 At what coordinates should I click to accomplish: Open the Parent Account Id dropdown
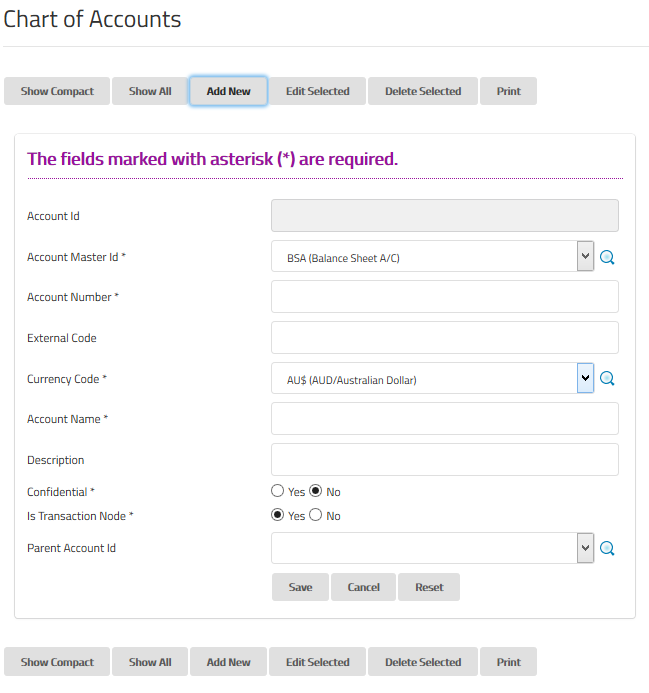click(586, 548)
